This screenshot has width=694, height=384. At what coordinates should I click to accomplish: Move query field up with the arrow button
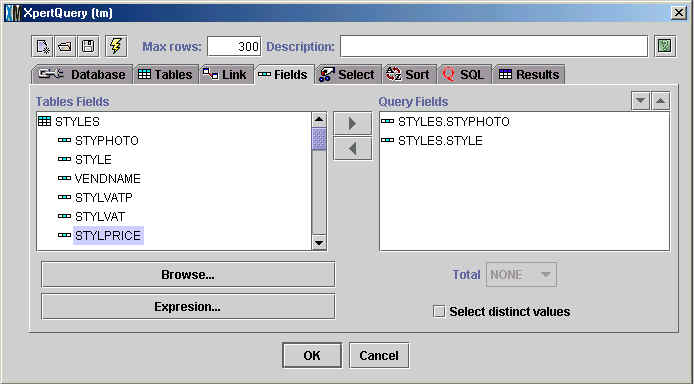pyautogui.click(x=660, y=101)
